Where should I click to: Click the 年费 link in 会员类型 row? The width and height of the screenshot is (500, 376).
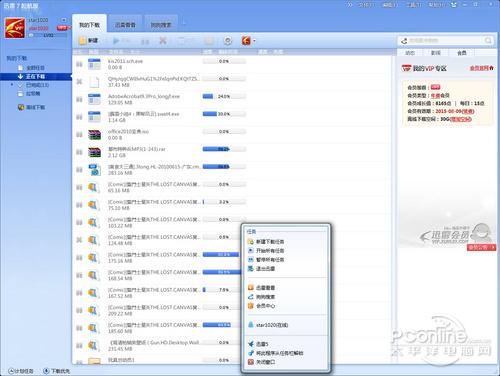click(x=435, y=96)
